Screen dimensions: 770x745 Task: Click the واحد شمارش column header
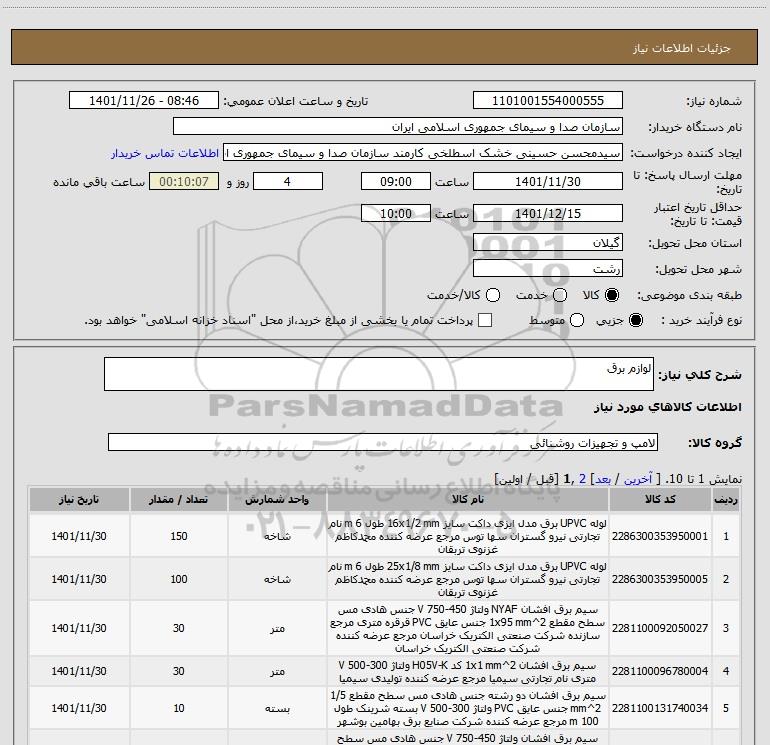(x=277, y=499)
